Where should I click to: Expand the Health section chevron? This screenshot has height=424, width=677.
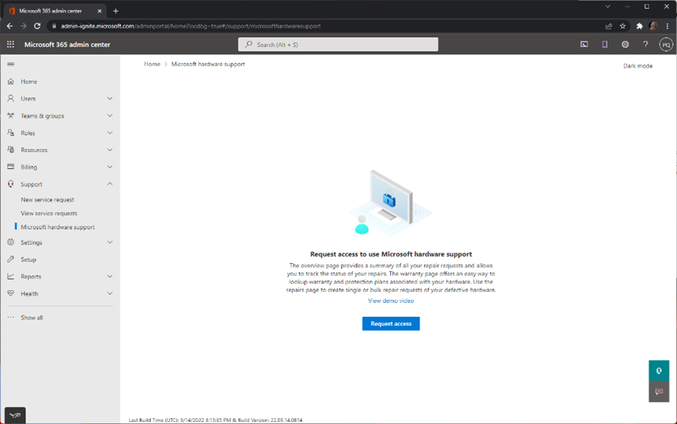(x=110, y=294)
